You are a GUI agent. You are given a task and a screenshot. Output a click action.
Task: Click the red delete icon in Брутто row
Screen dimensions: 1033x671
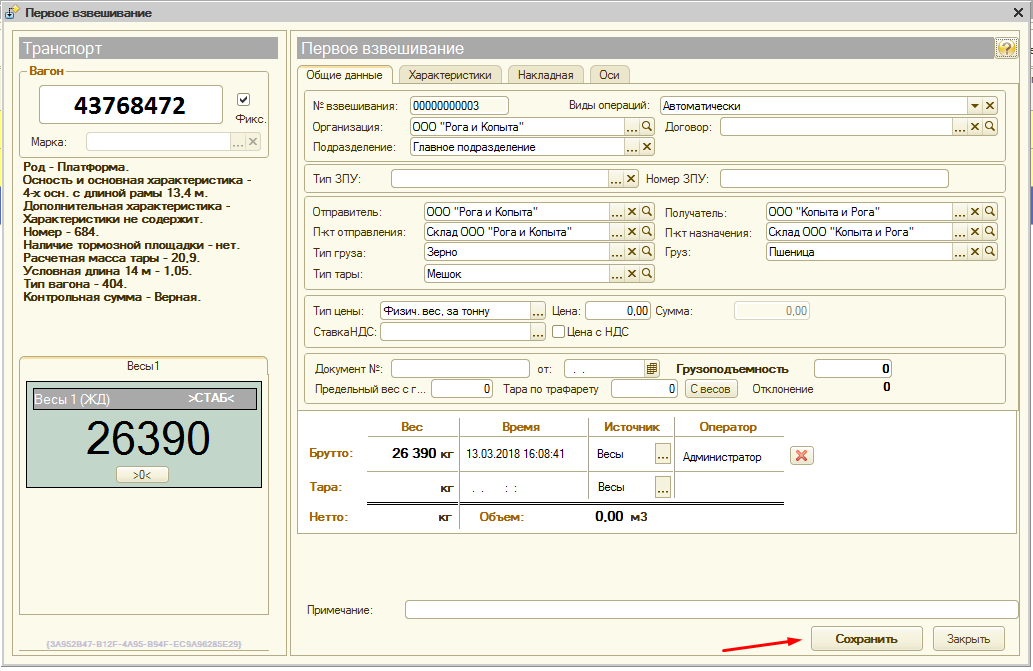pyautogui.click(x=801, y=456)
